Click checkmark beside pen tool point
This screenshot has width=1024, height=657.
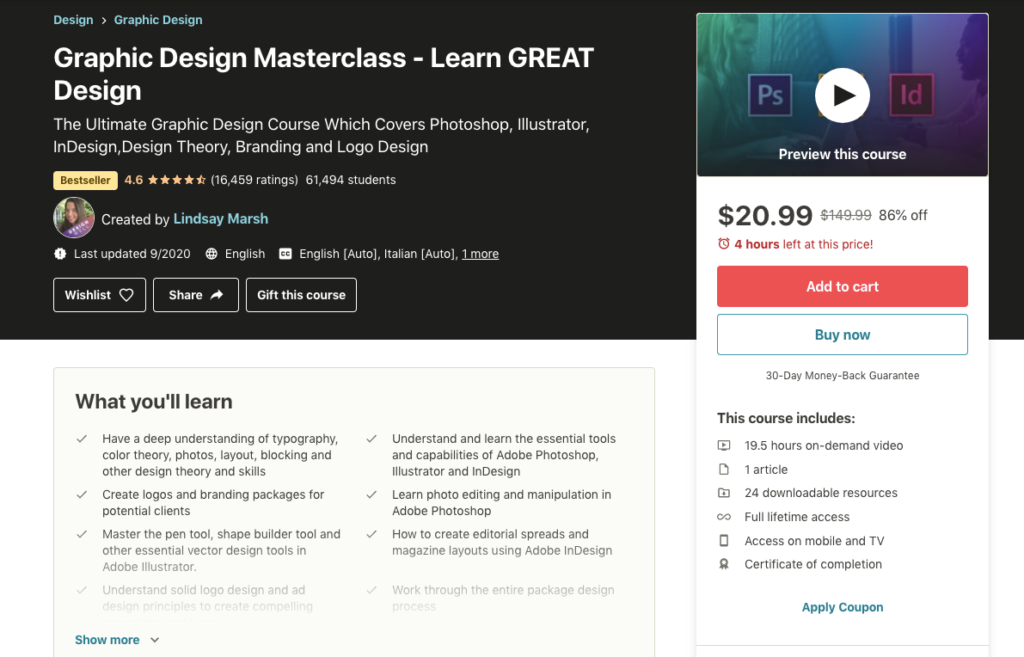(82, 534)
